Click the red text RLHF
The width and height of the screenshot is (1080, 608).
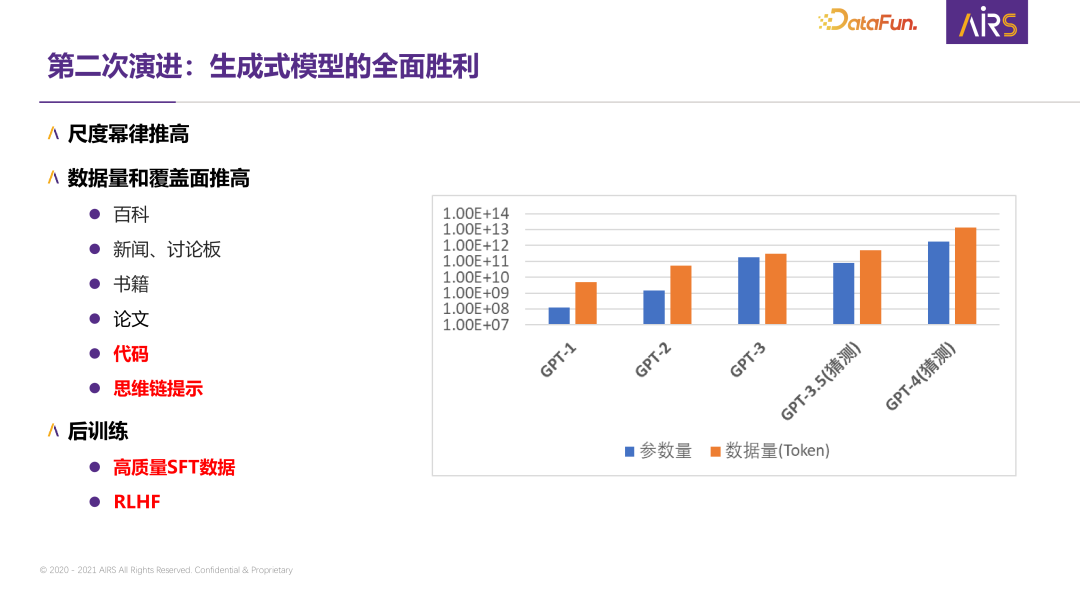coord(137,502)
